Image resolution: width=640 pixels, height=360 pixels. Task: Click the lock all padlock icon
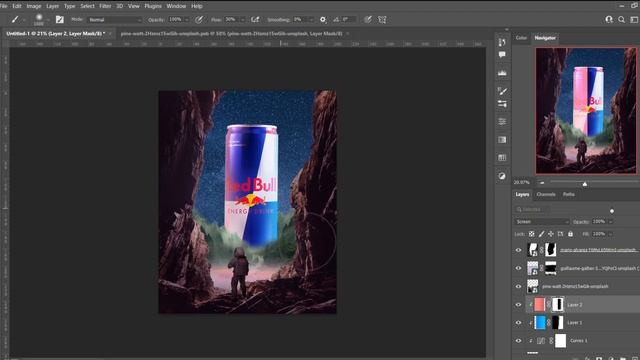pyautogui.click(x=570, y=234)
